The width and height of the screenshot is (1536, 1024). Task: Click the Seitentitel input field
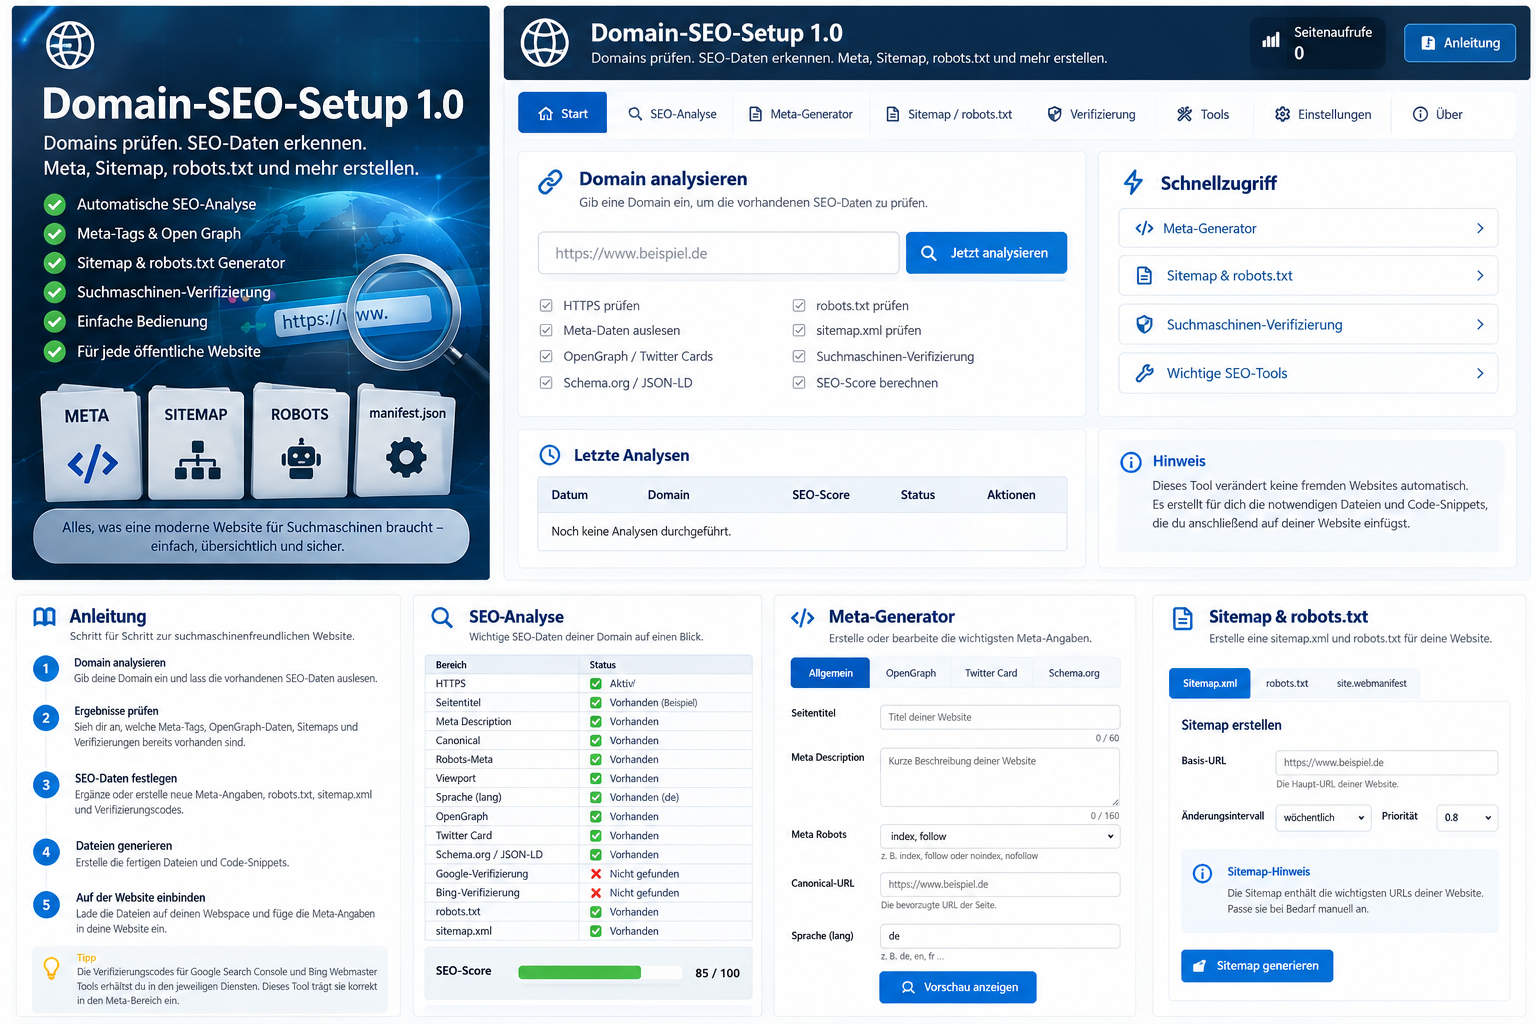pos(1000,717)
